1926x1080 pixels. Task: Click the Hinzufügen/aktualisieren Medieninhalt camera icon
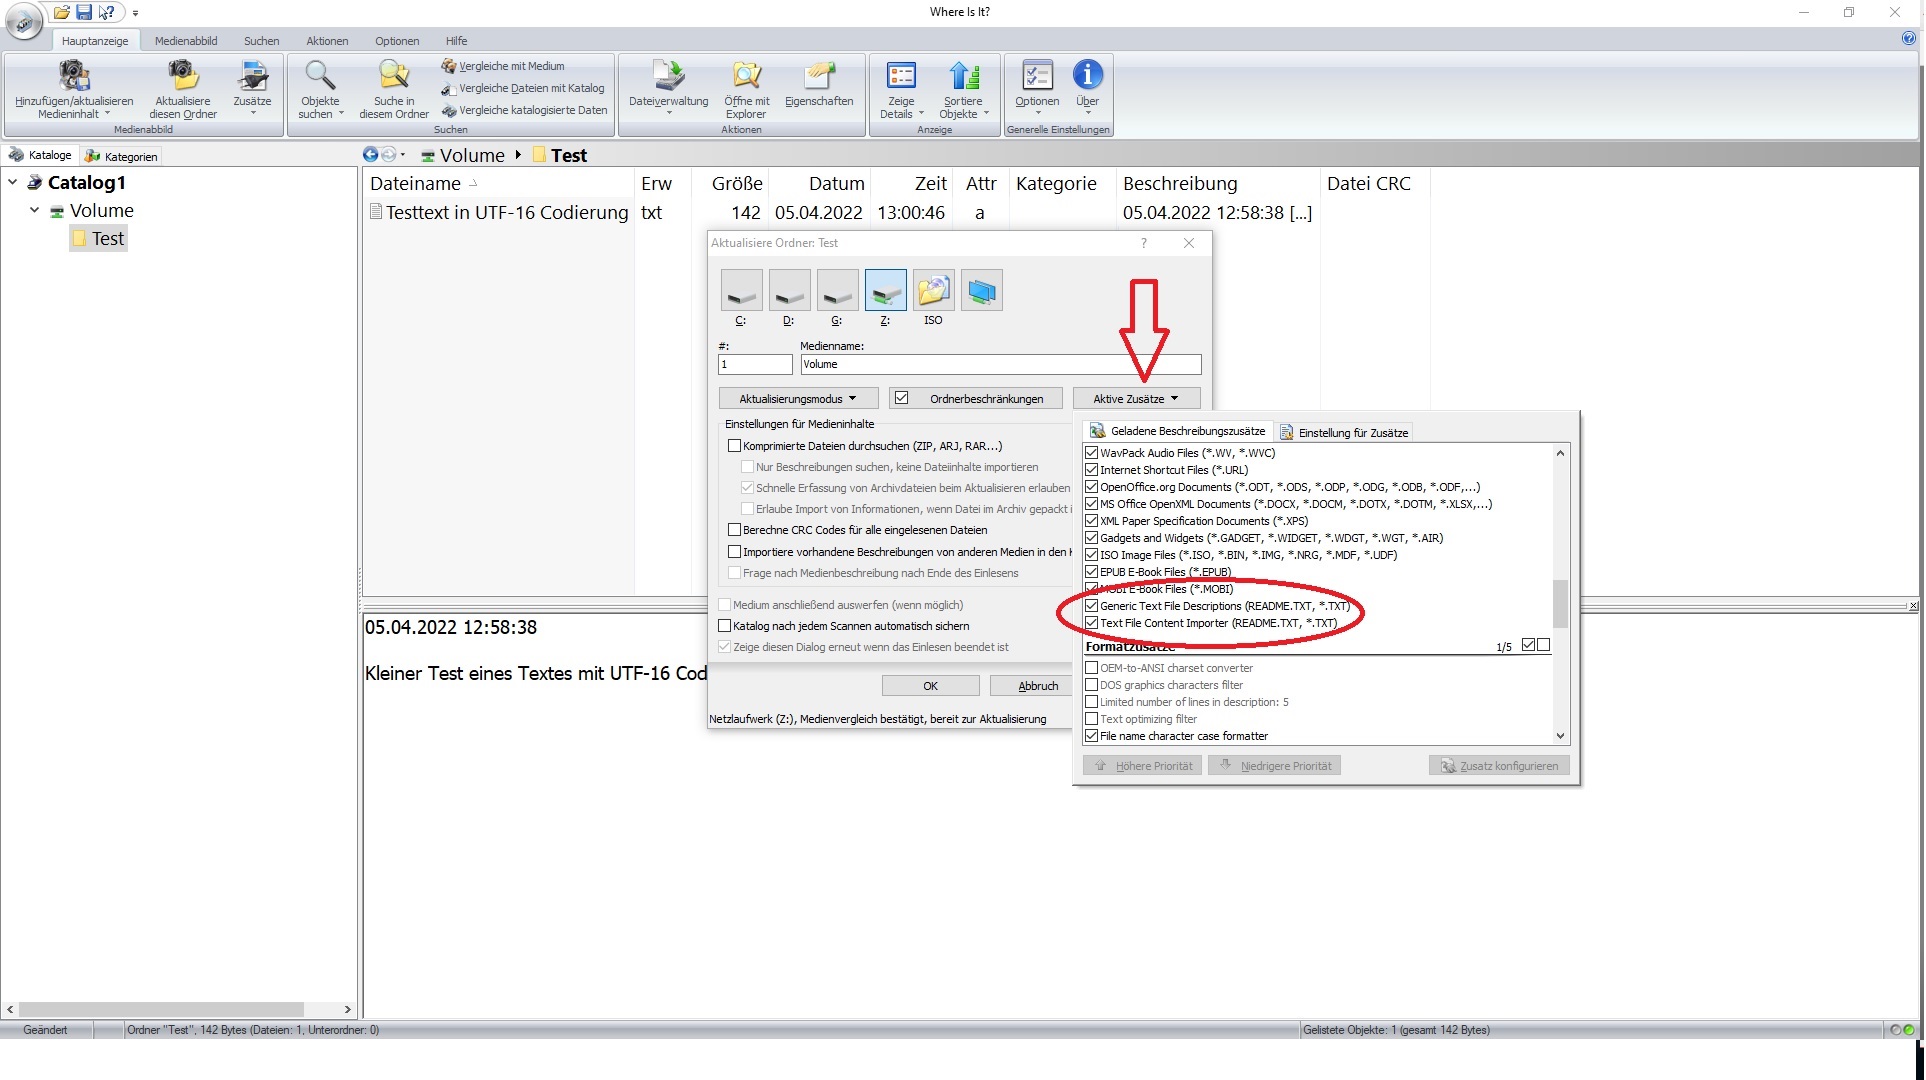(x=74, y=76)
